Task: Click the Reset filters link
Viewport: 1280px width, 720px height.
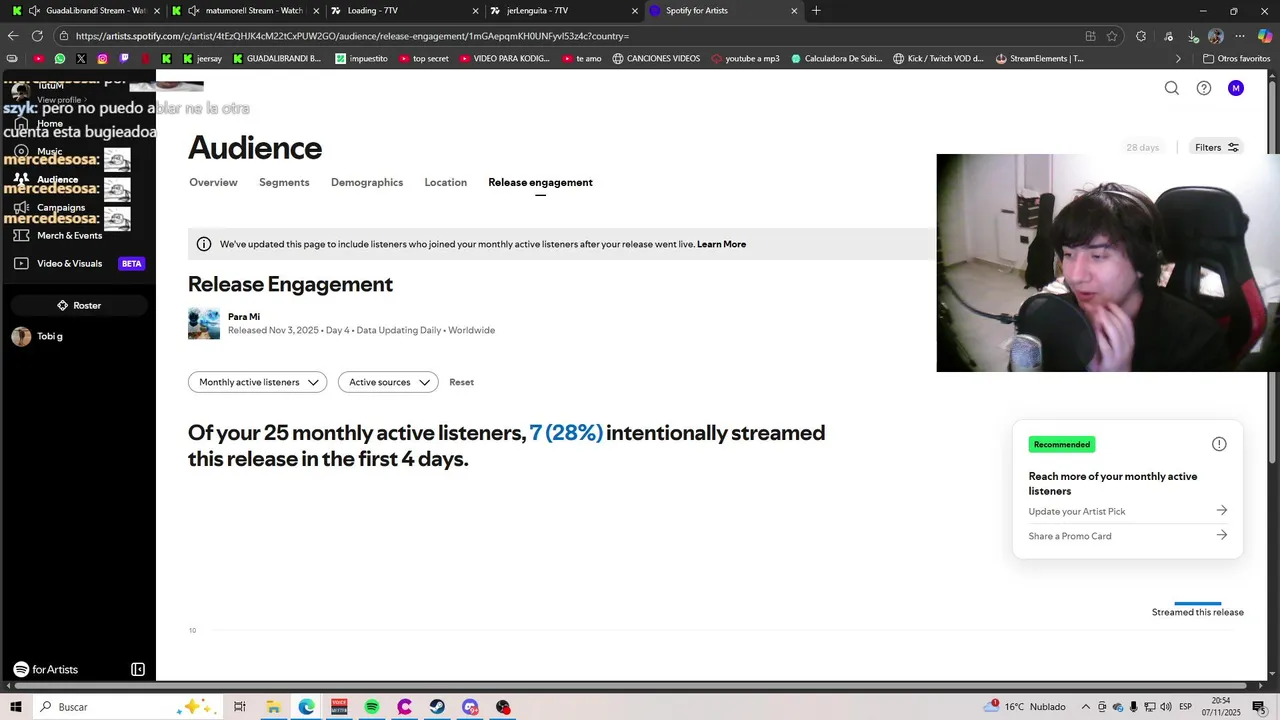Action: [461, 382]
